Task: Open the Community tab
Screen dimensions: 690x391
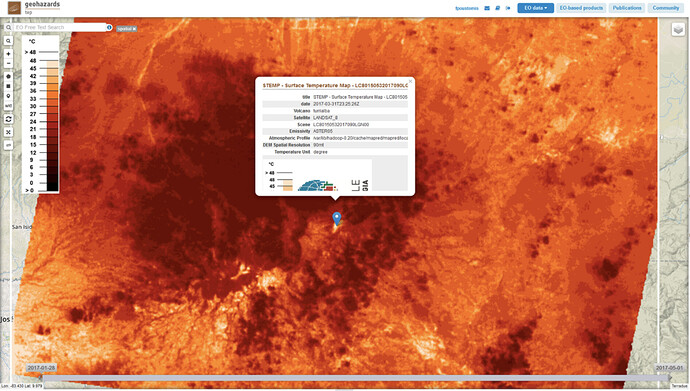Action: pos(665,8)
